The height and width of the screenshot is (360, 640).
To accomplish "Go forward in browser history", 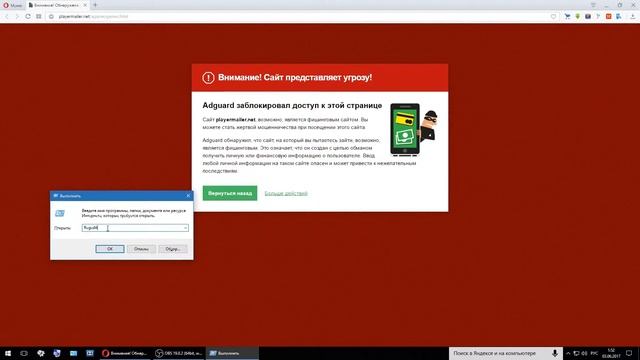I will click(17, 16).
